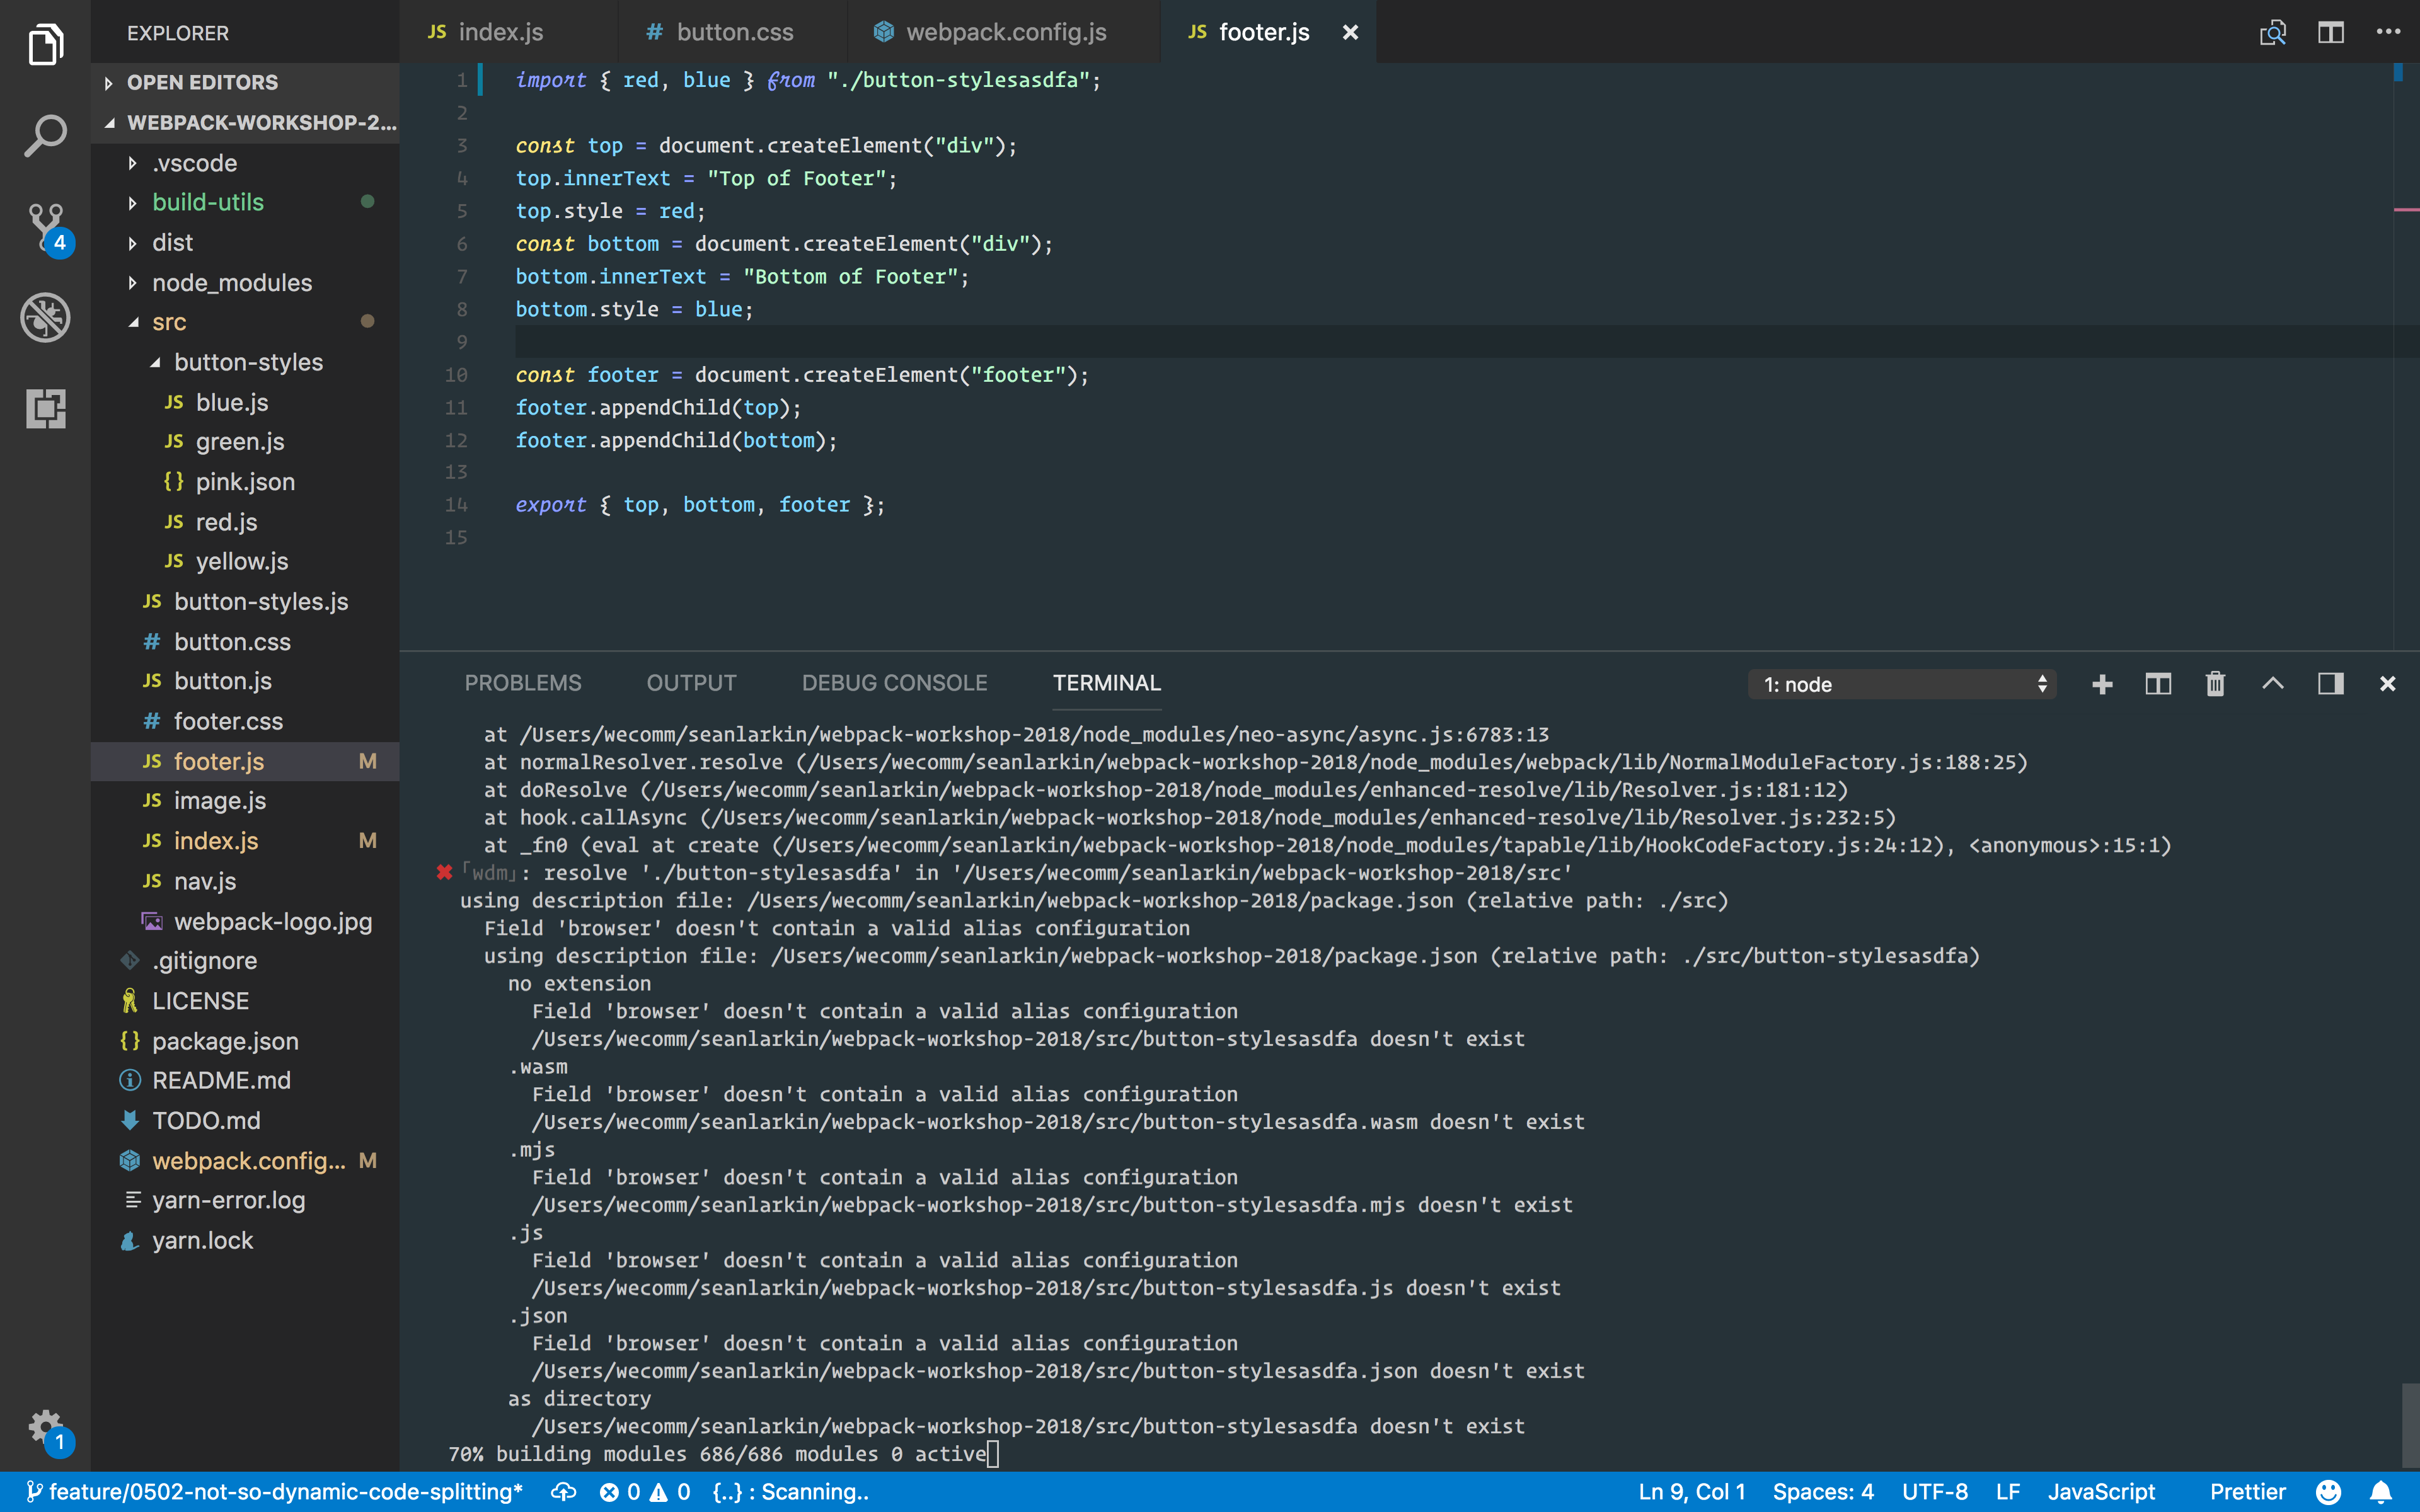Maximize the panel with the chevron up
Viewport: 2420px width, 1512px height.
[x=2272, y=684]
